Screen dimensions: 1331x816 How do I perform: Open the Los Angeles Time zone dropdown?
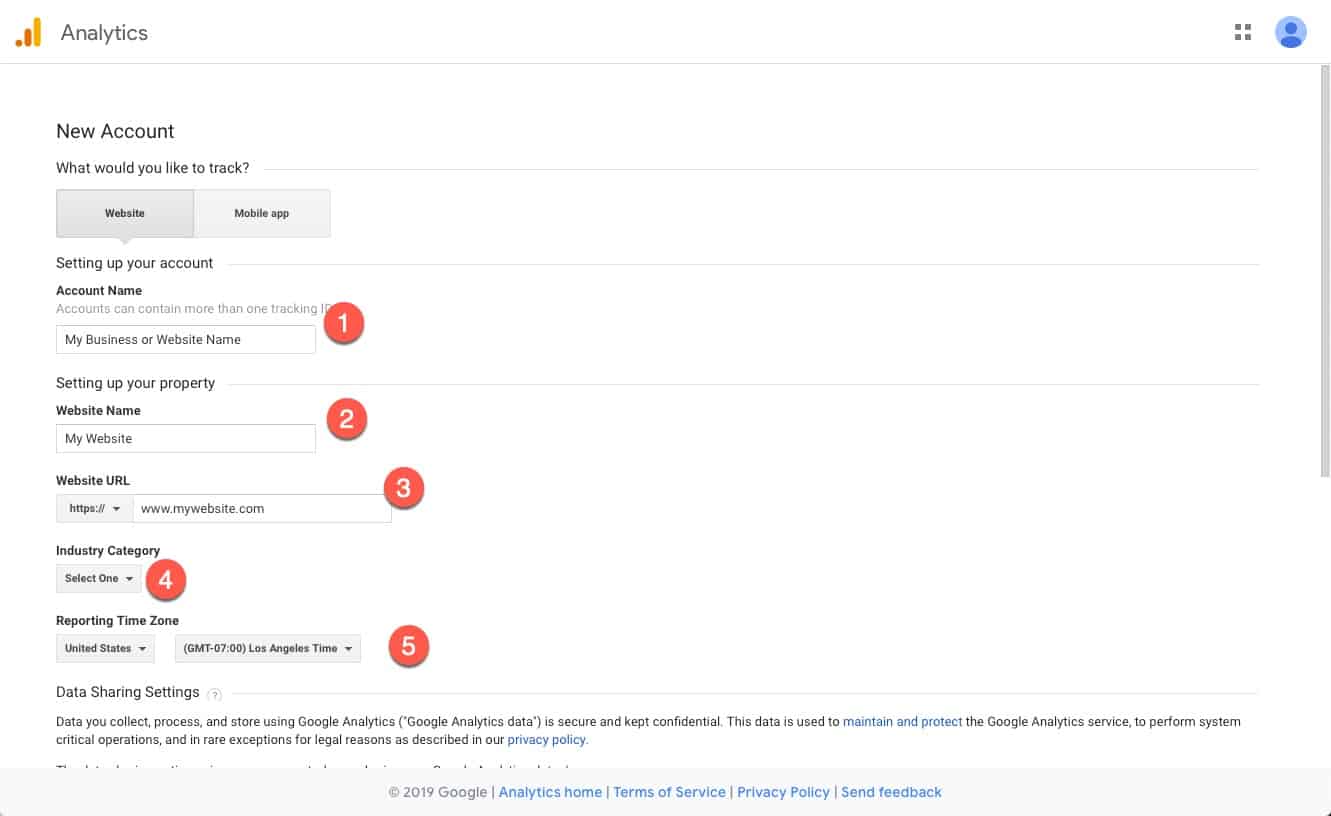268,648
